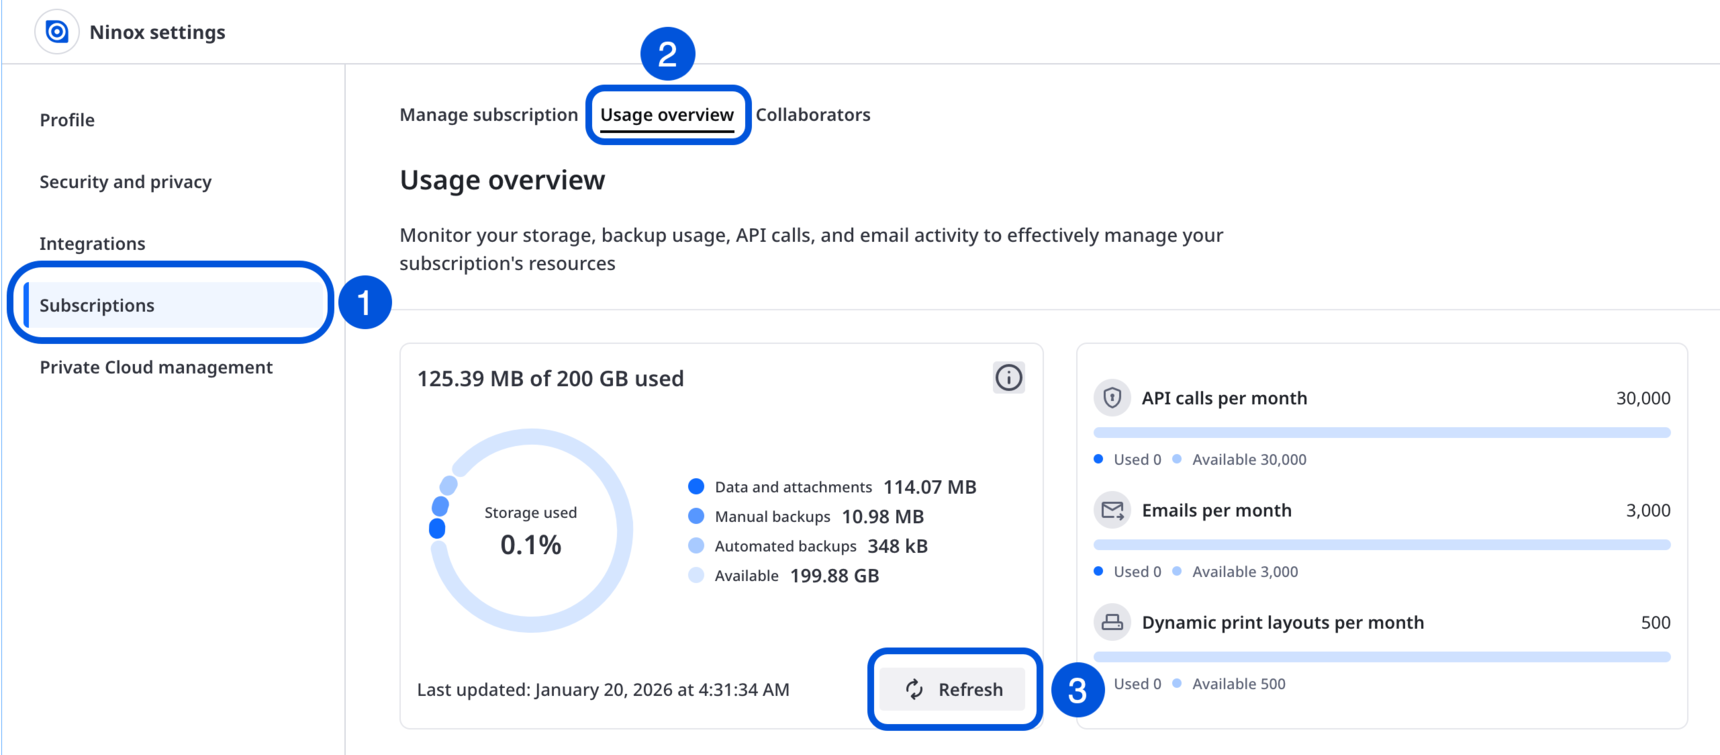Switch to the Collaborators tab

click(813, 115)
